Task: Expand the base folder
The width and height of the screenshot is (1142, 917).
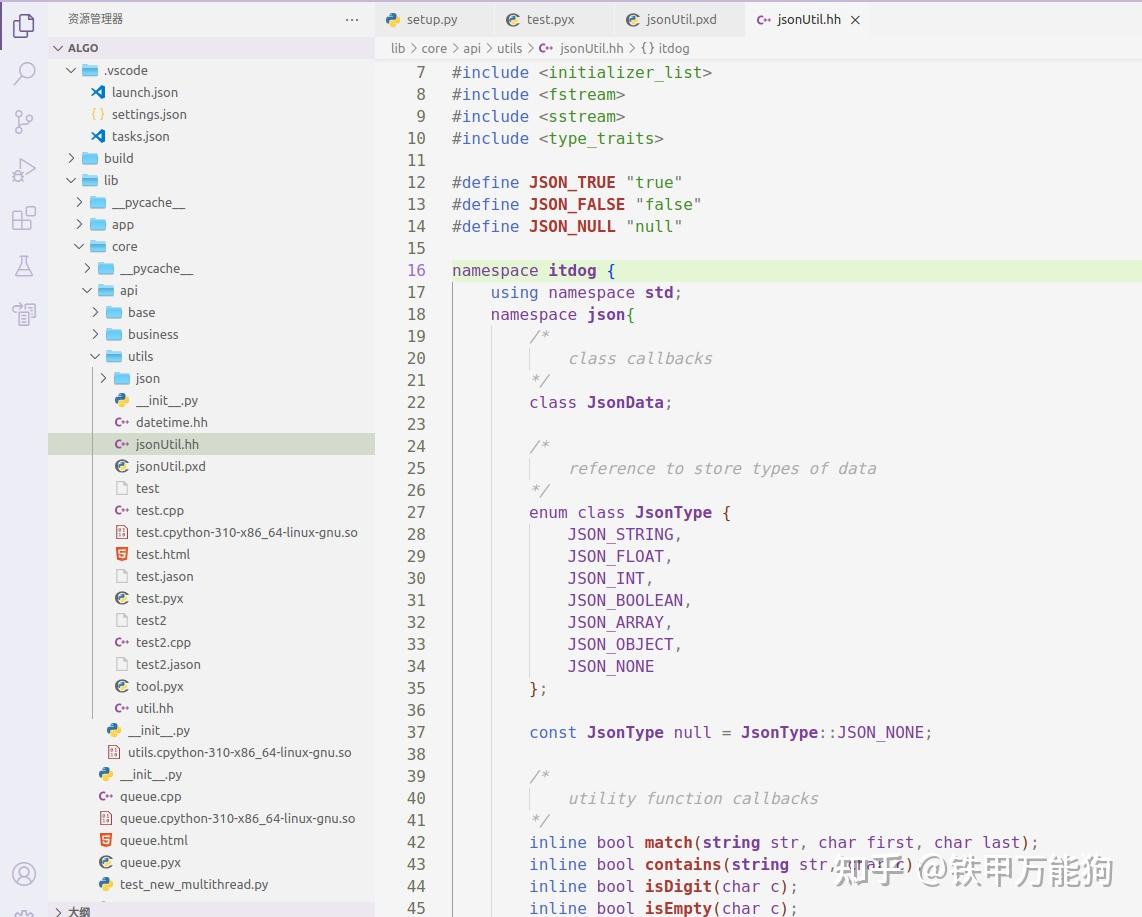Action: coord(95,312)
